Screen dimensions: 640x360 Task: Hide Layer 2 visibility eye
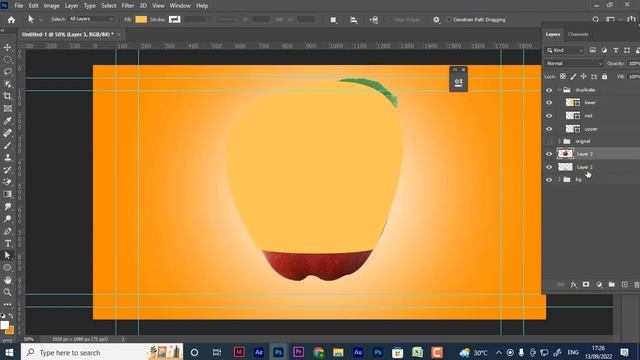click(x=549, y=167)
